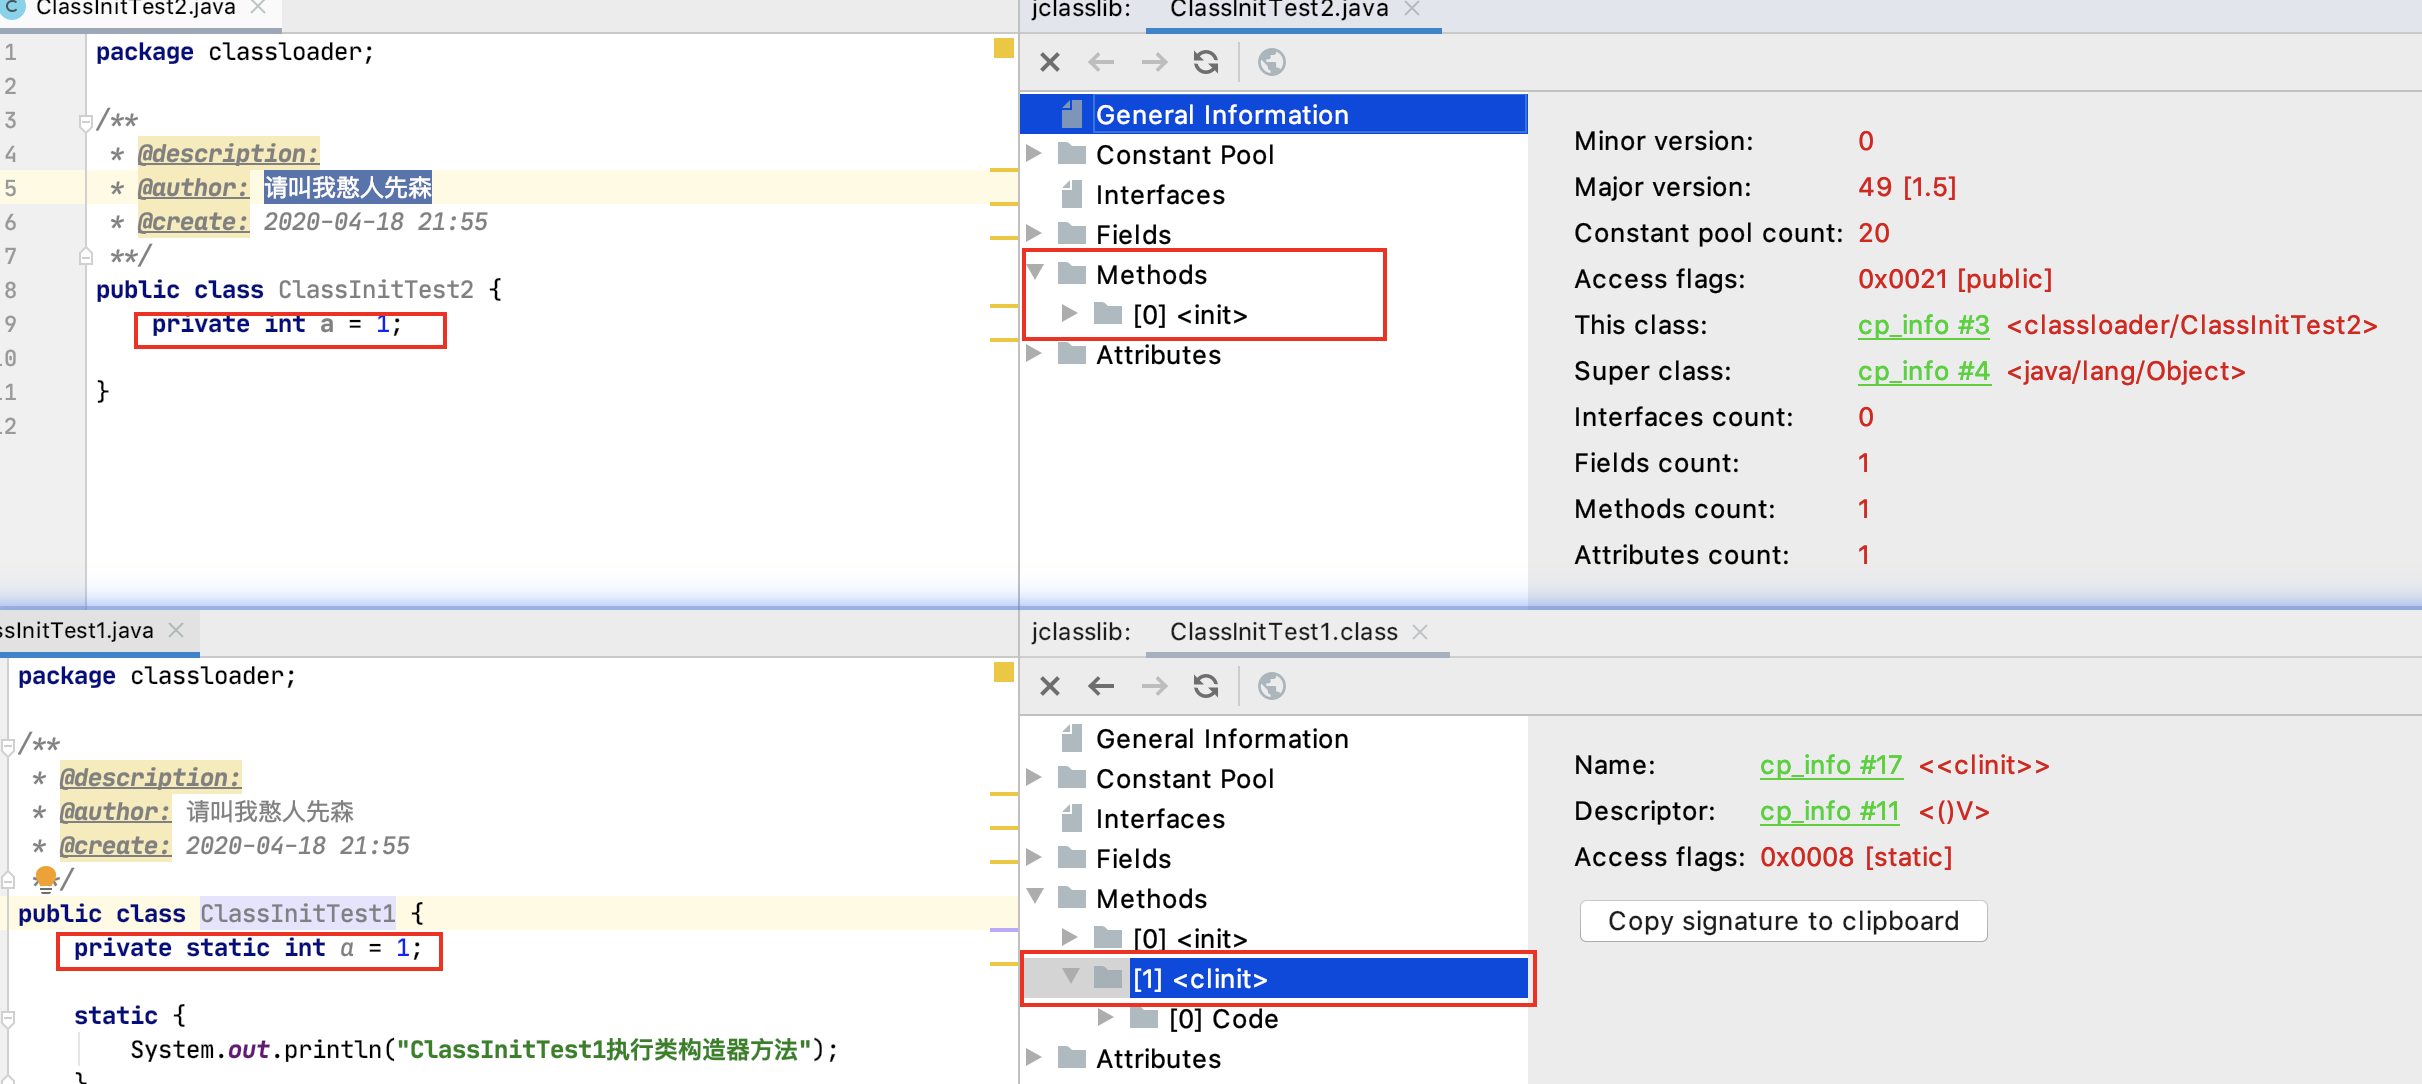Click the close X icon in upper jclasslib toolbar

click(x=1049, y=62)
